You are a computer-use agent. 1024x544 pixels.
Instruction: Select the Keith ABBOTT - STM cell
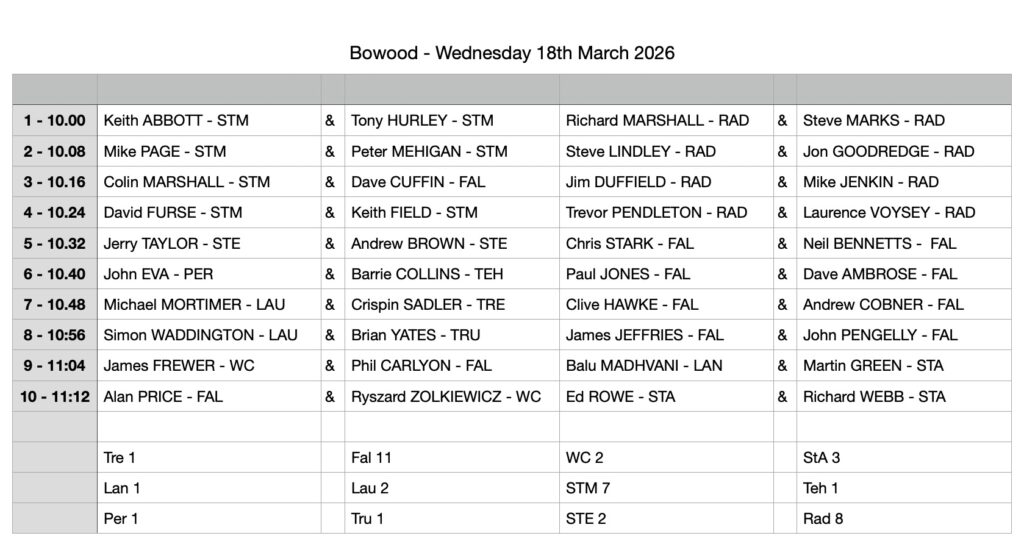click(x=176, y=120)
